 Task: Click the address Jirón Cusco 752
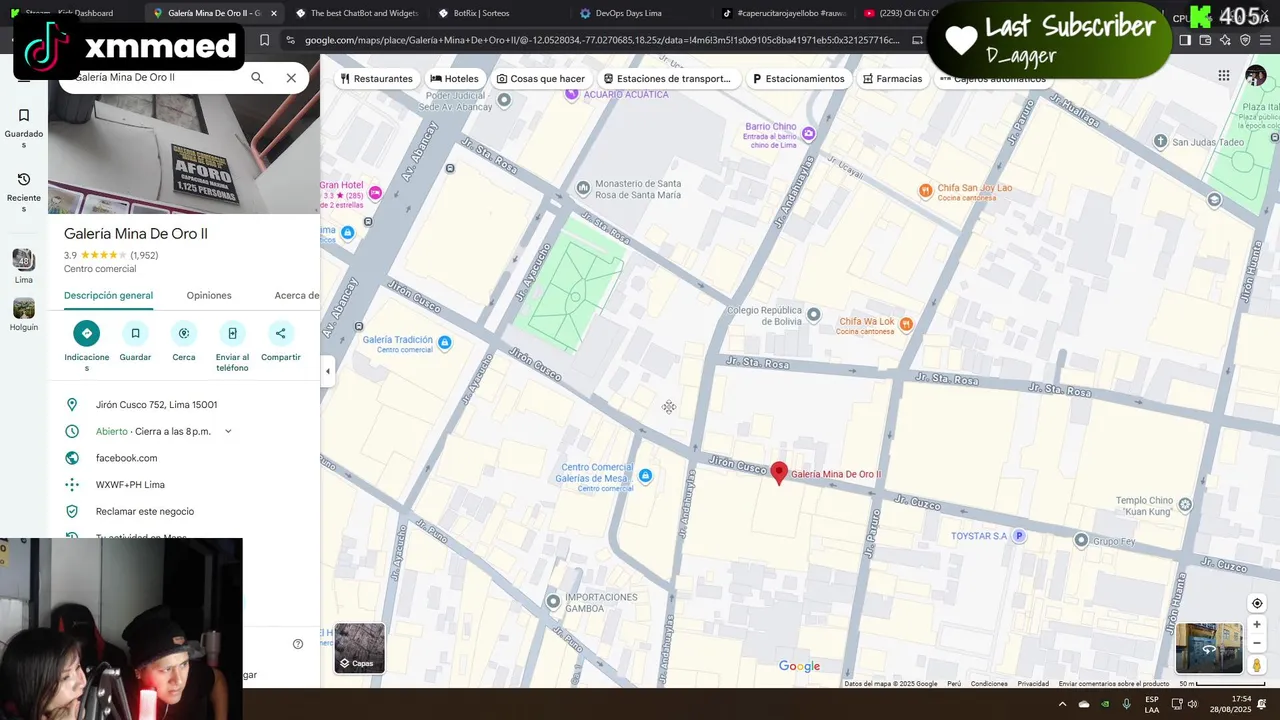(x=156, y=405)
